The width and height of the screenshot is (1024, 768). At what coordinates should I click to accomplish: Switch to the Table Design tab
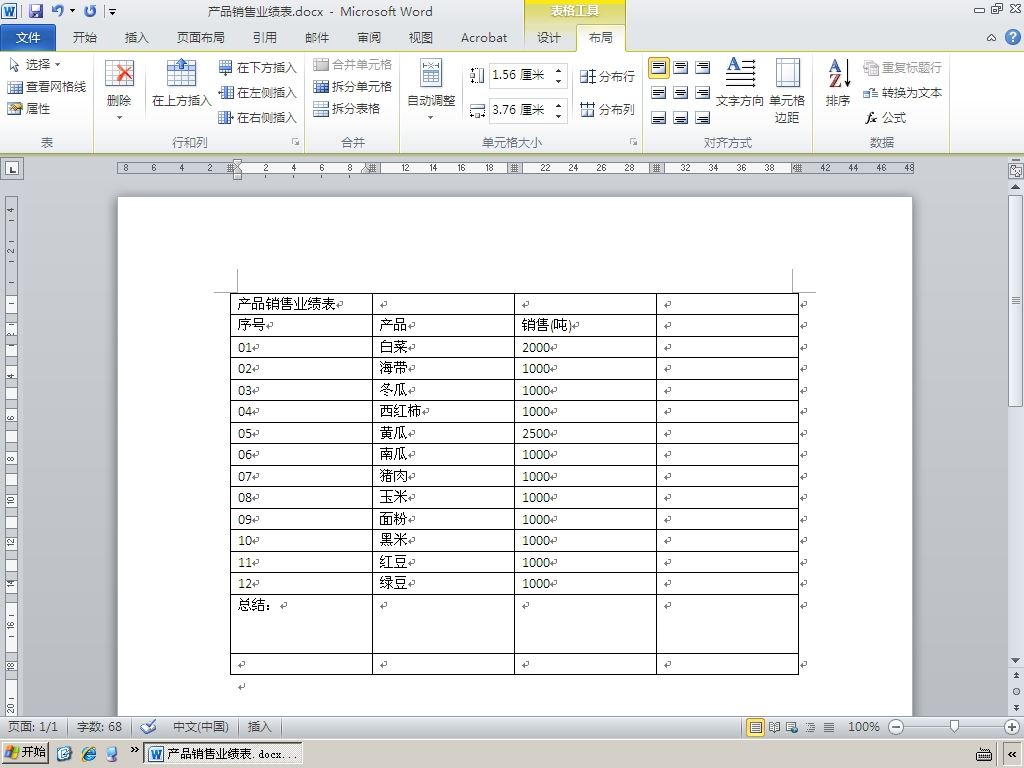549,38
